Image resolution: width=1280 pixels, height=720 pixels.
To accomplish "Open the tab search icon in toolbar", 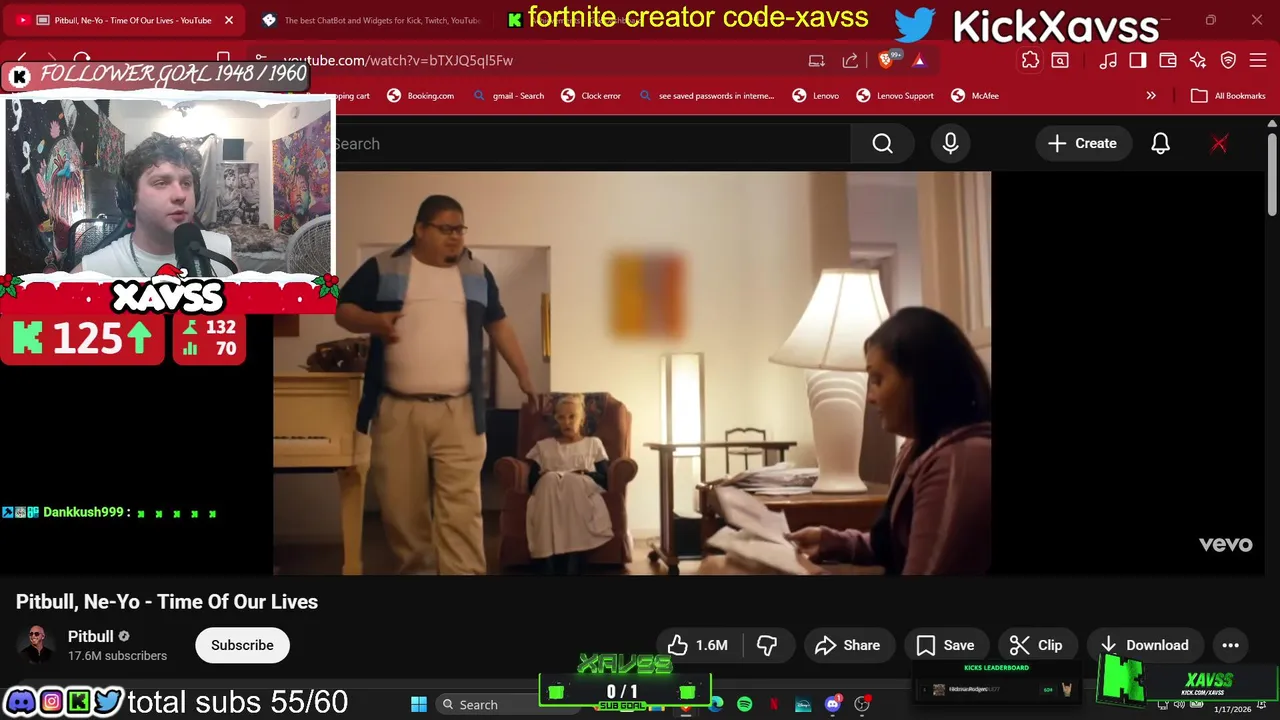I will pos(1060,60).
